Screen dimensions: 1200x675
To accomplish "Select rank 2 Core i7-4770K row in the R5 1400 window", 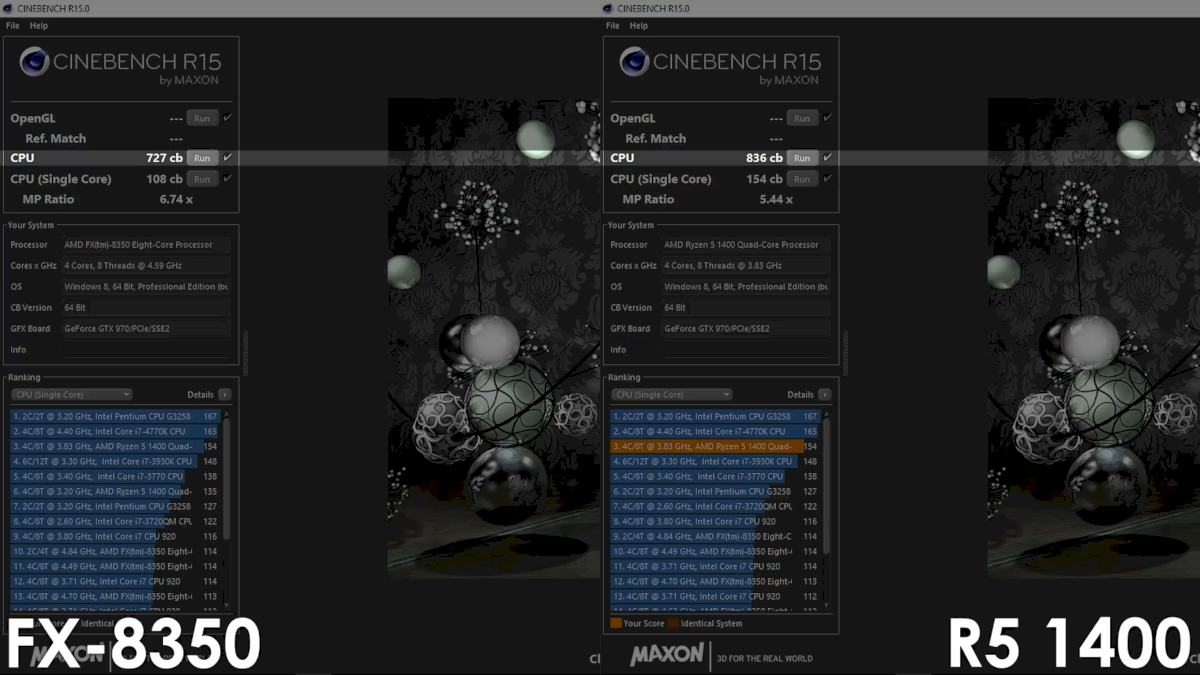I will (714, 431).
